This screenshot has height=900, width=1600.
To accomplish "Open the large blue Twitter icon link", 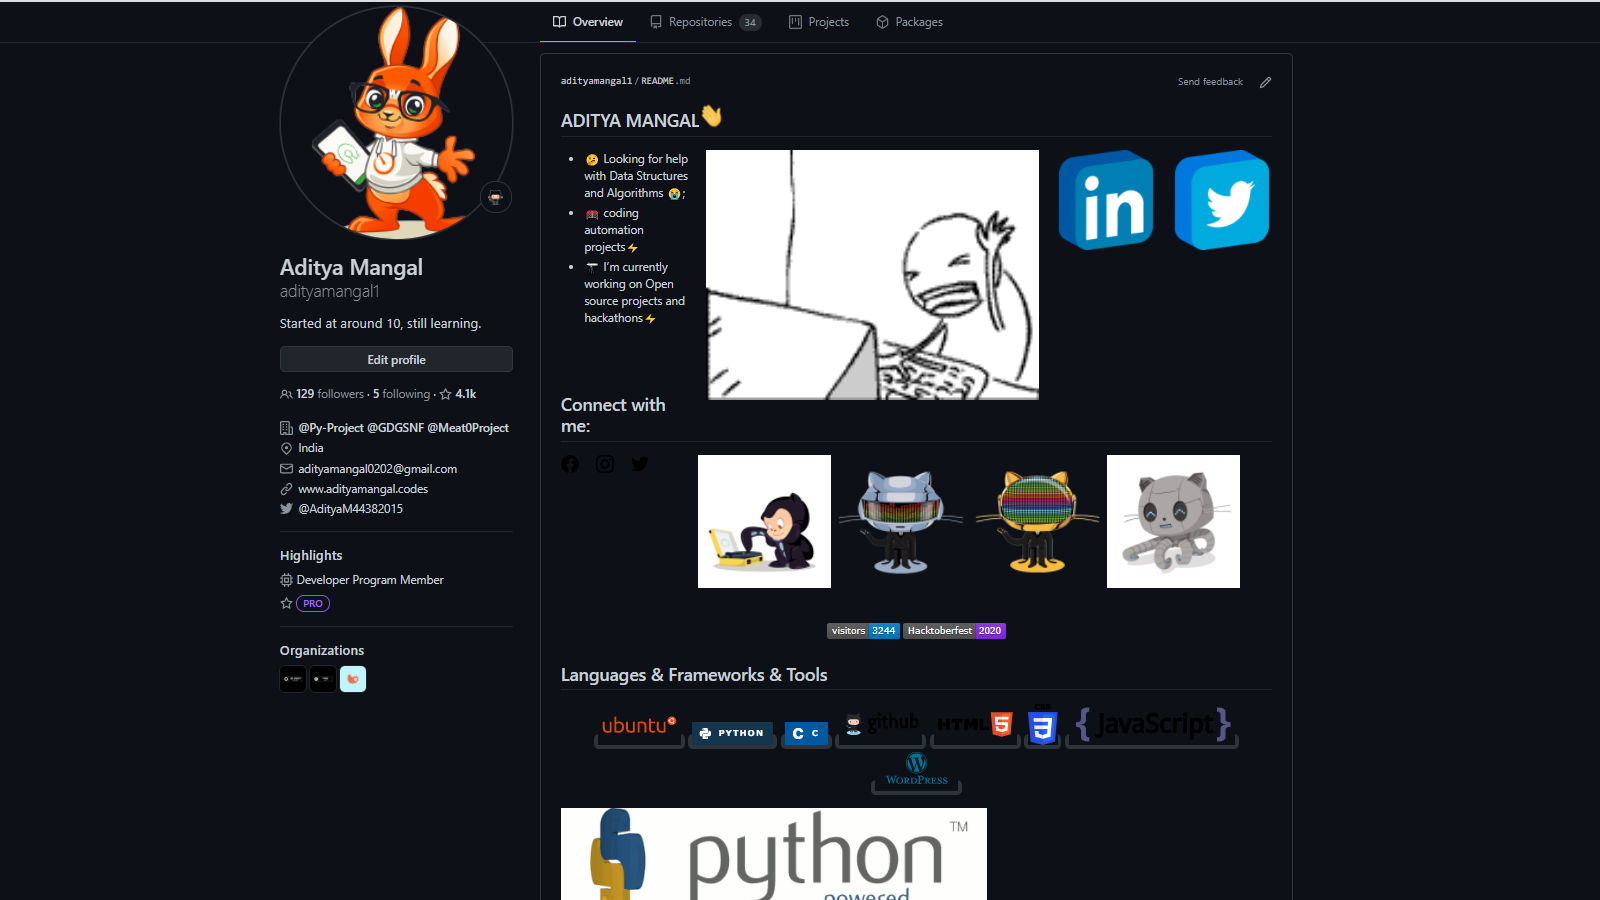I will coord(1222,200).
